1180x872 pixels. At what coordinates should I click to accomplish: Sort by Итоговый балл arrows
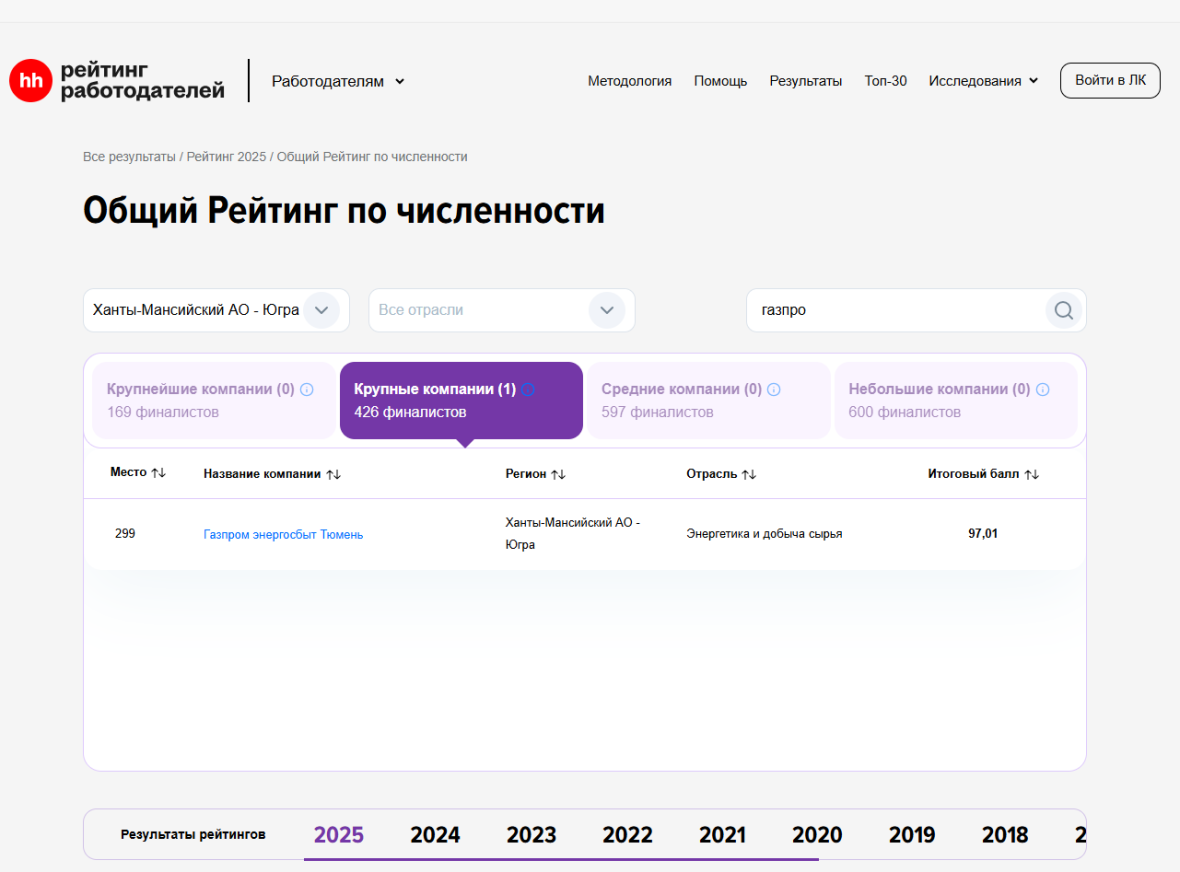1031,474
